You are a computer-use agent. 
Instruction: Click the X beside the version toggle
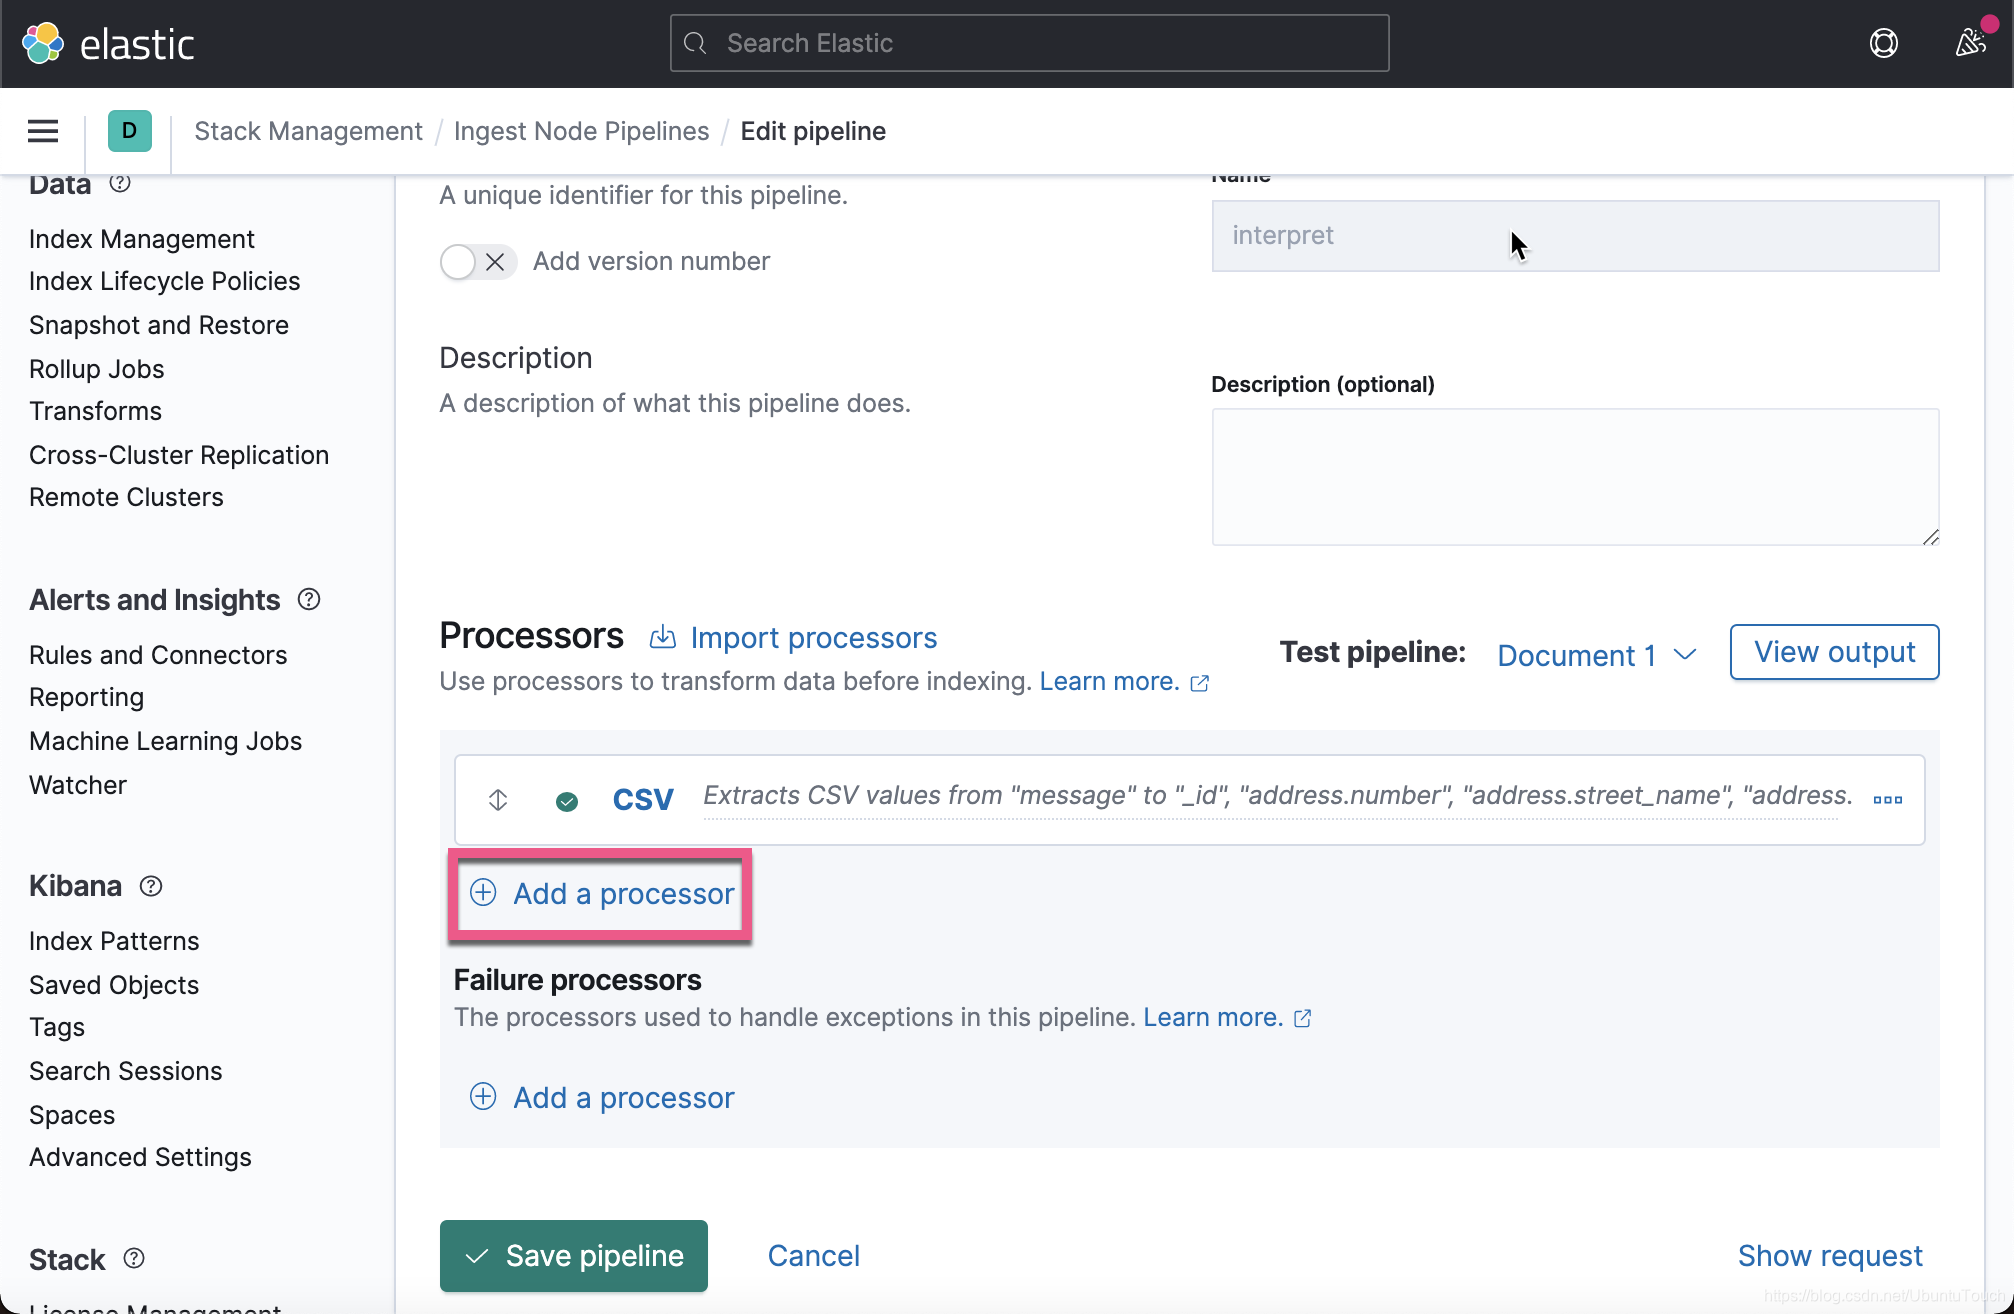pos(494,261)
